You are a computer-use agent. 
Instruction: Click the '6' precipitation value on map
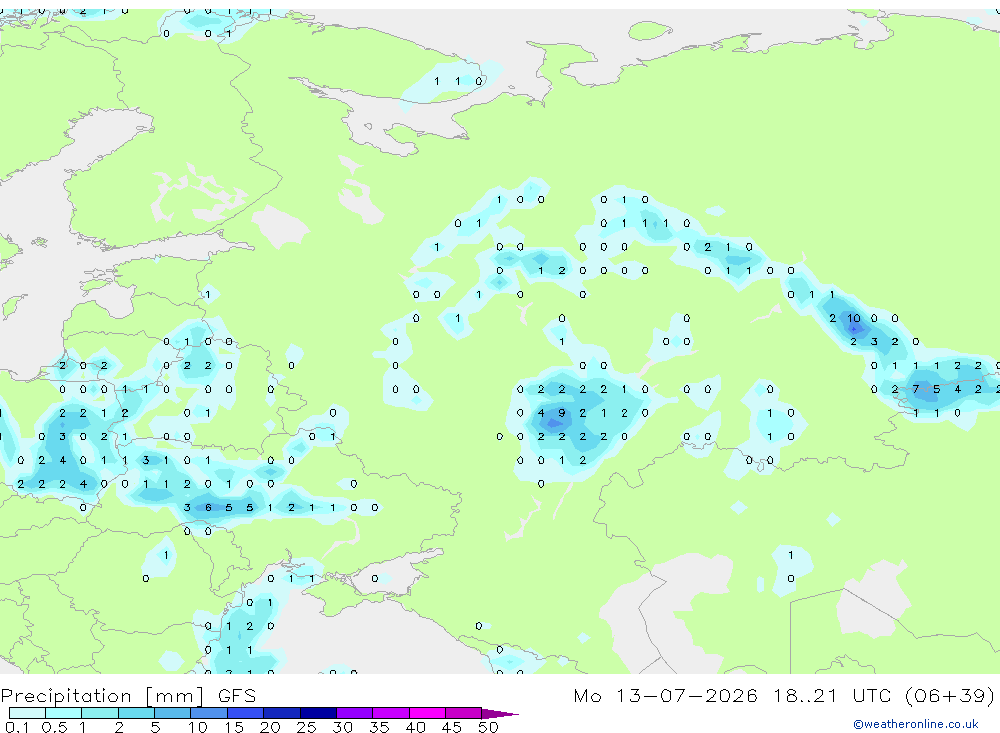tap(208, 508)
